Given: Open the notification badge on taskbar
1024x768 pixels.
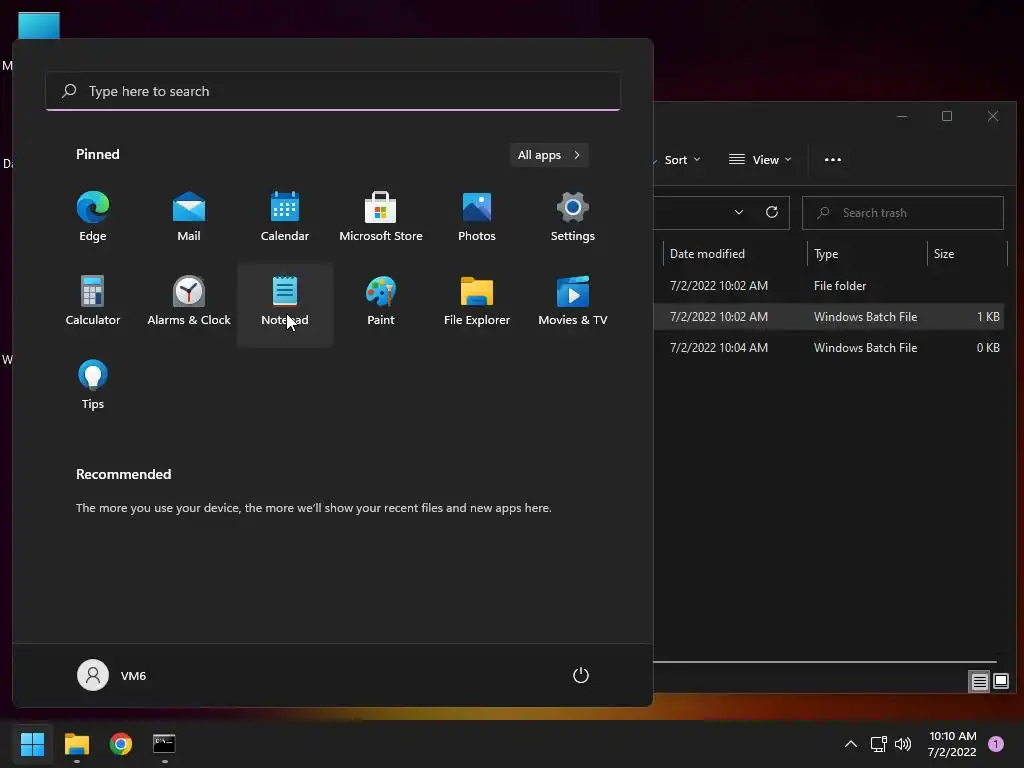Looking at the screenshot, I should click(995, 744).
